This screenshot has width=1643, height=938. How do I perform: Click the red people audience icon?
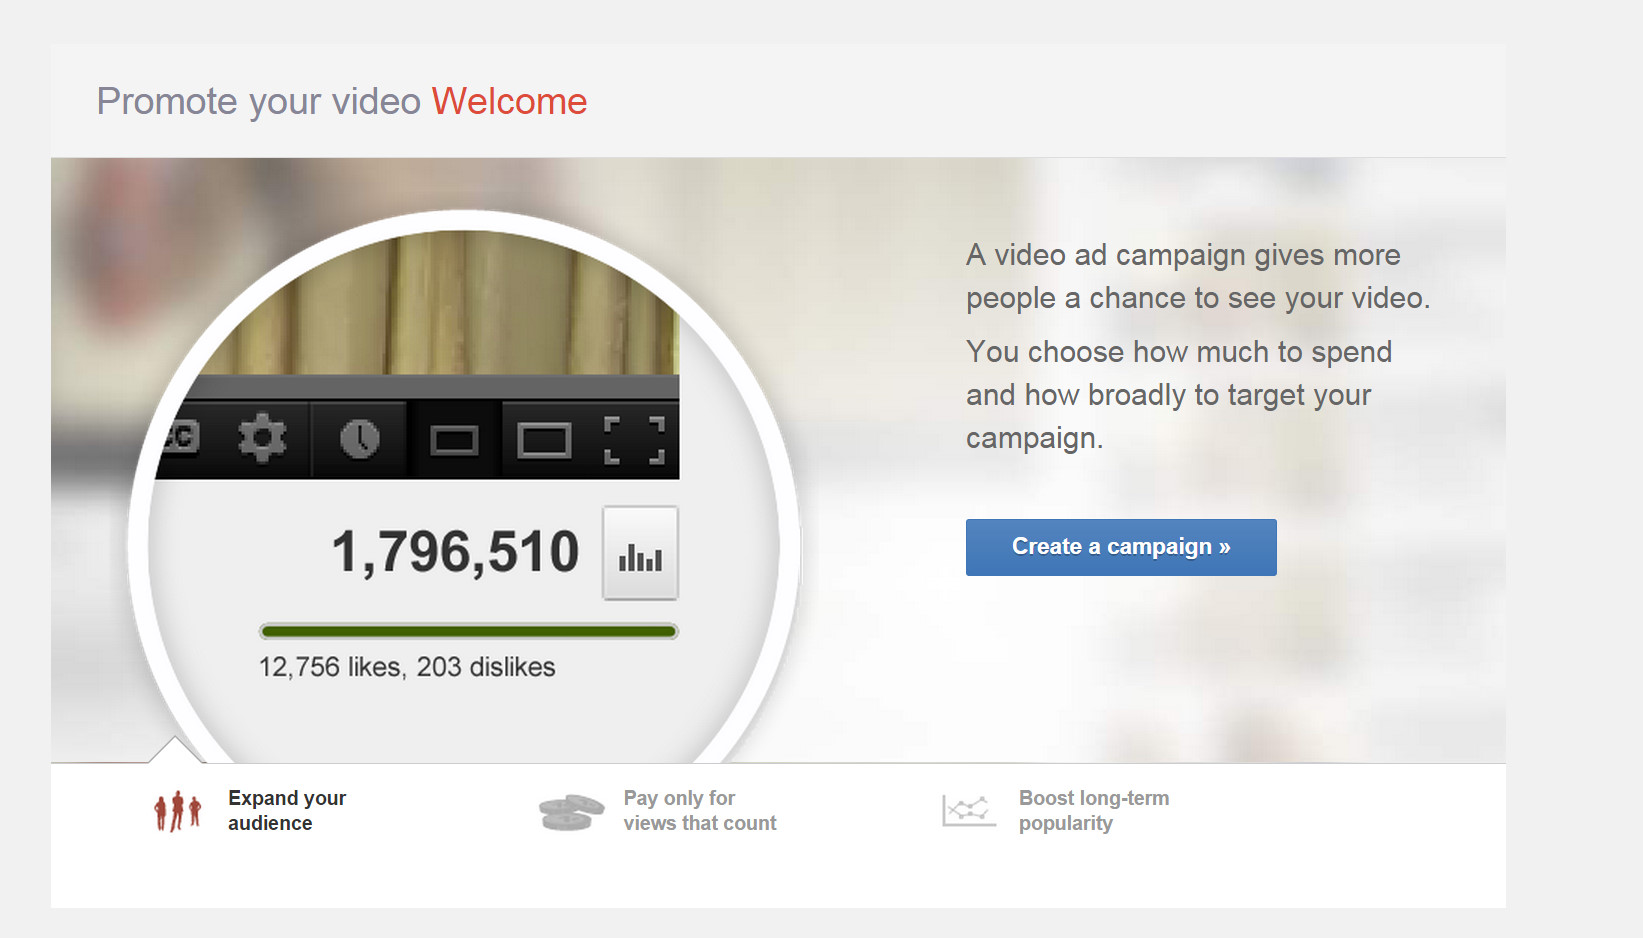(178, 811)
